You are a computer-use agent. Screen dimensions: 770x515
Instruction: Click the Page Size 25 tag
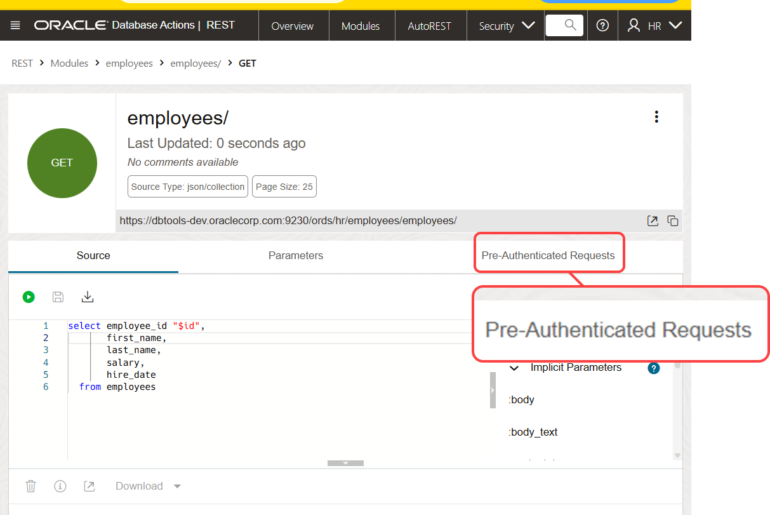point(284,187)
